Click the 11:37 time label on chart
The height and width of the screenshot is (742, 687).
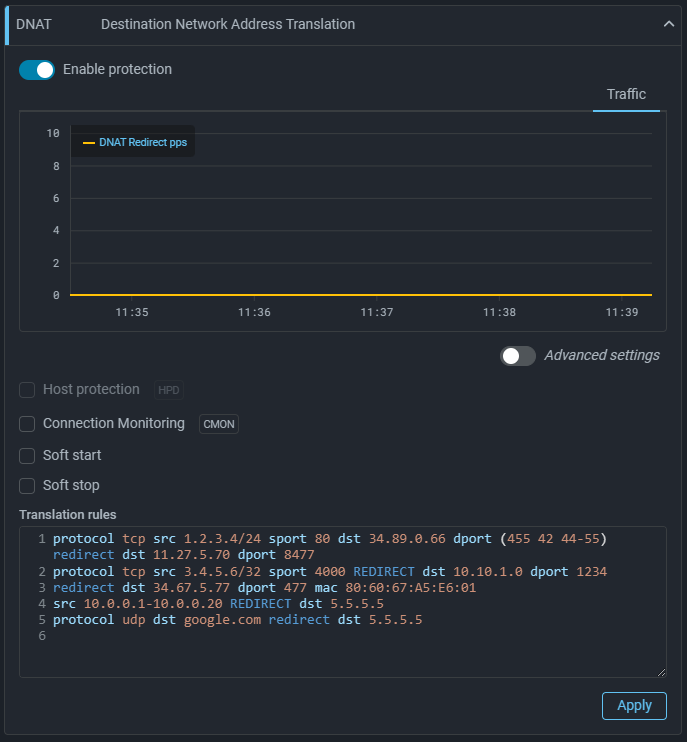click(376, 312)
